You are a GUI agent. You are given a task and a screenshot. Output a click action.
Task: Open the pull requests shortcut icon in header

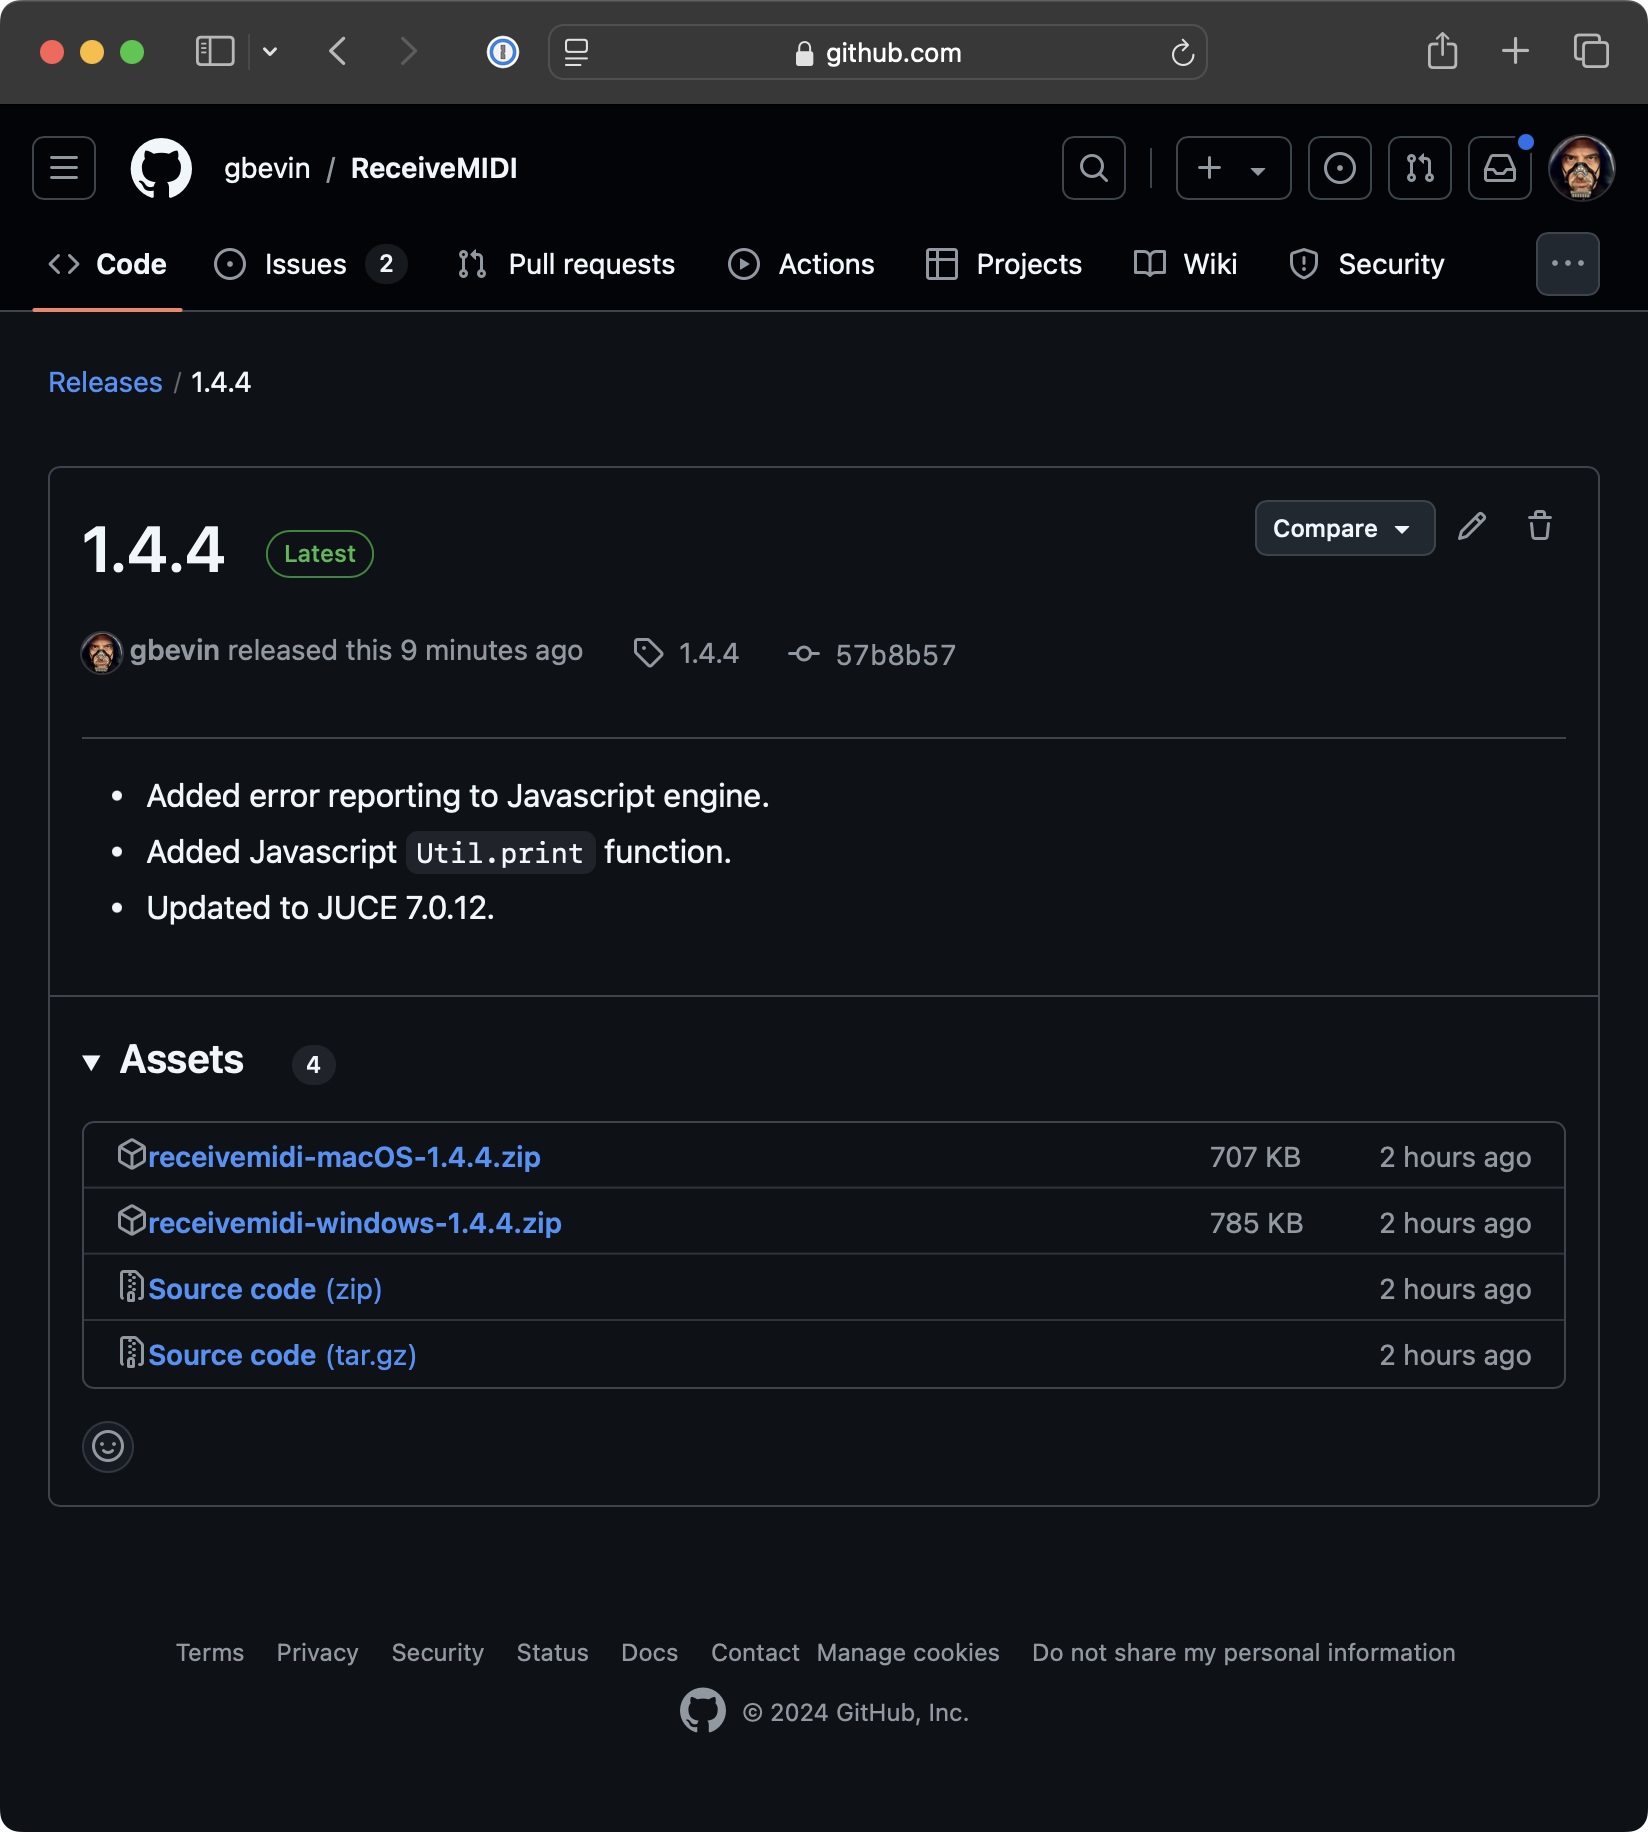[1420, 168]
